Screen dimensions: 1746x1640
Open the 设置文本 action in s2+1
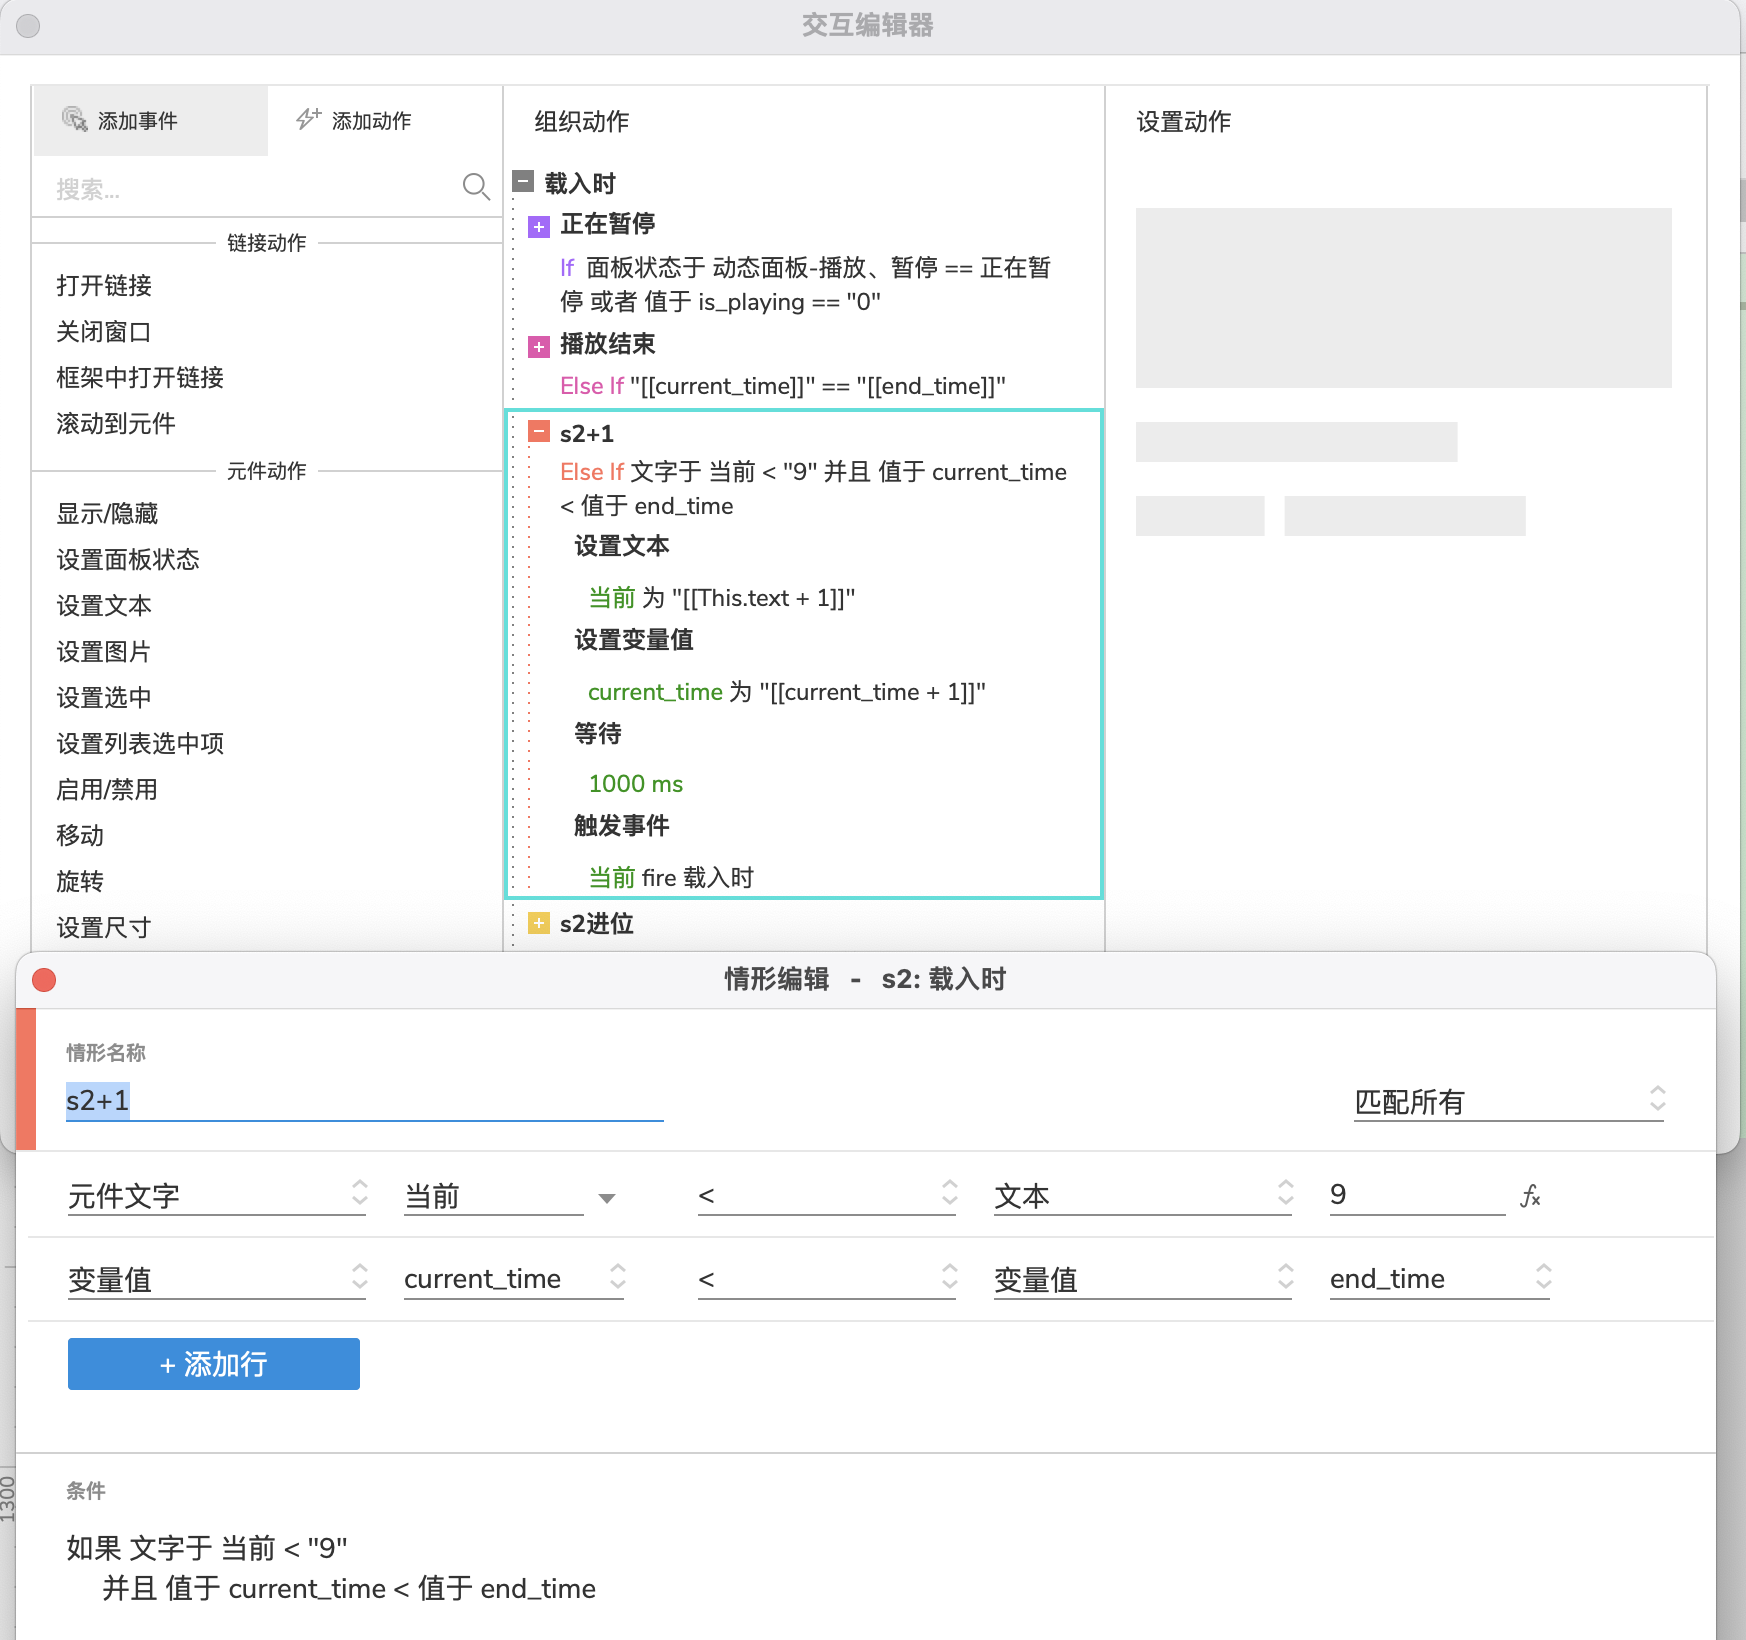[x=622, y=545]
